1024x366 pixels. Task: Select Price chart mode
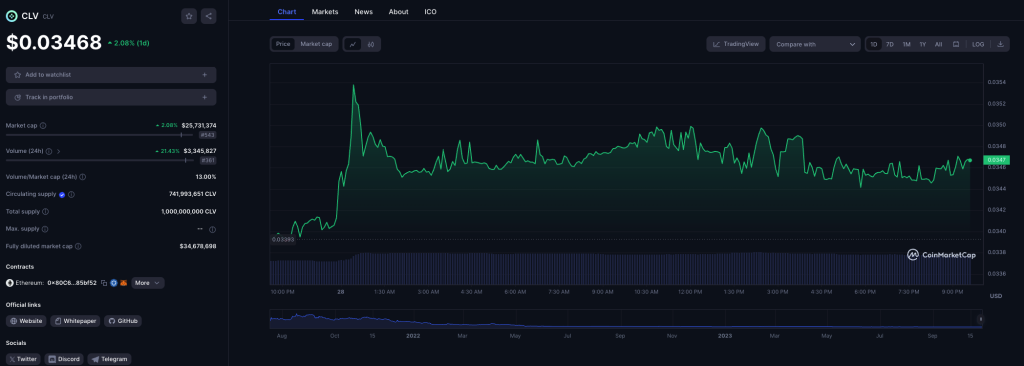283,44
